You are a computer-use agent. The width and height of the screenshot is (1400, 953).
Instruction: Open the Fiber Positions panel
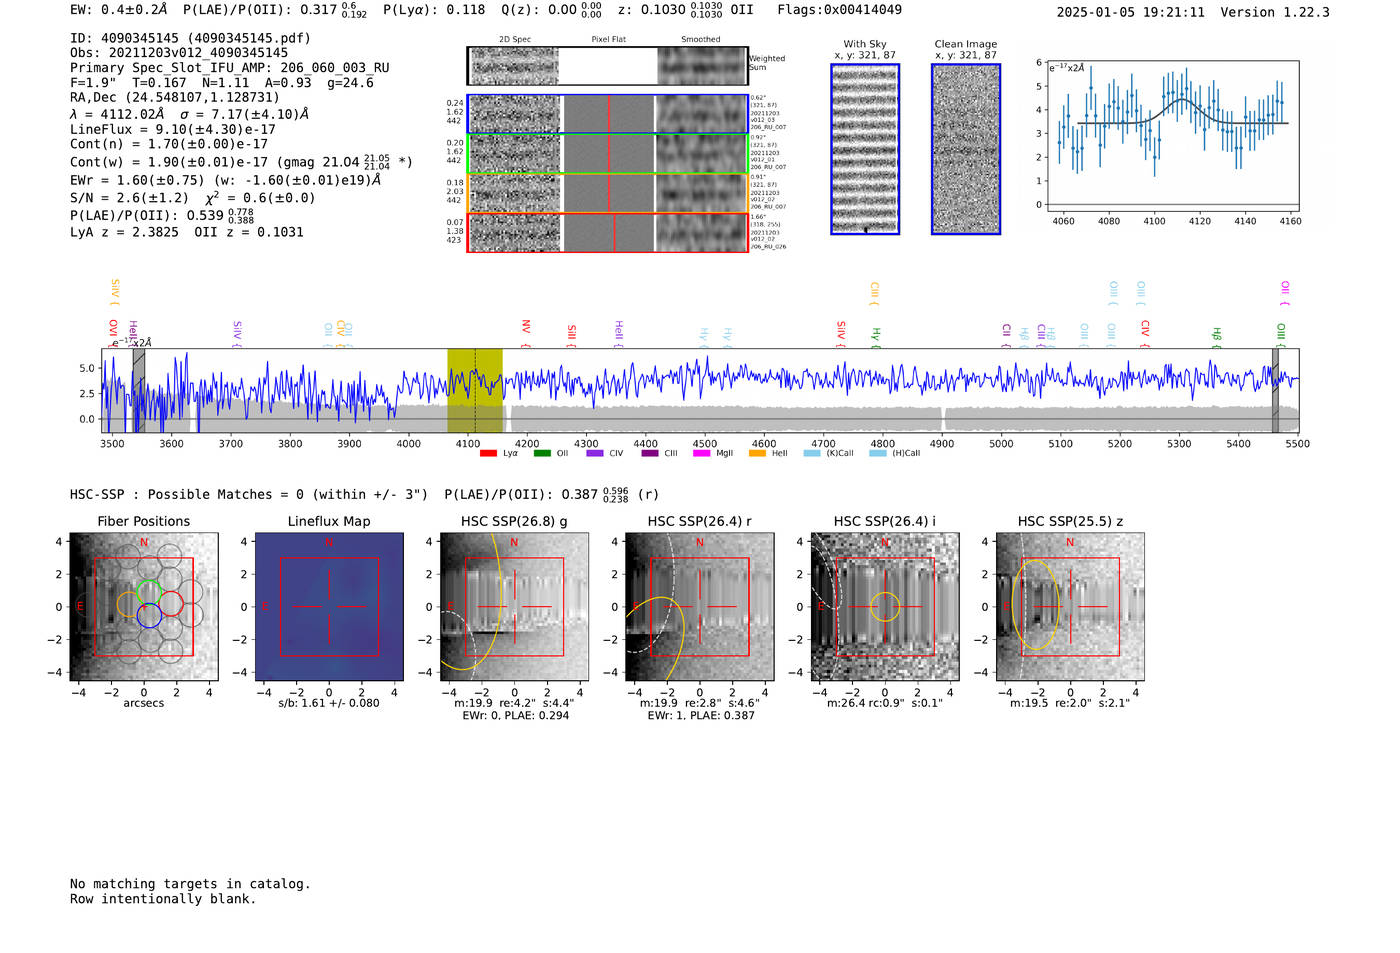tap(144, 607)
